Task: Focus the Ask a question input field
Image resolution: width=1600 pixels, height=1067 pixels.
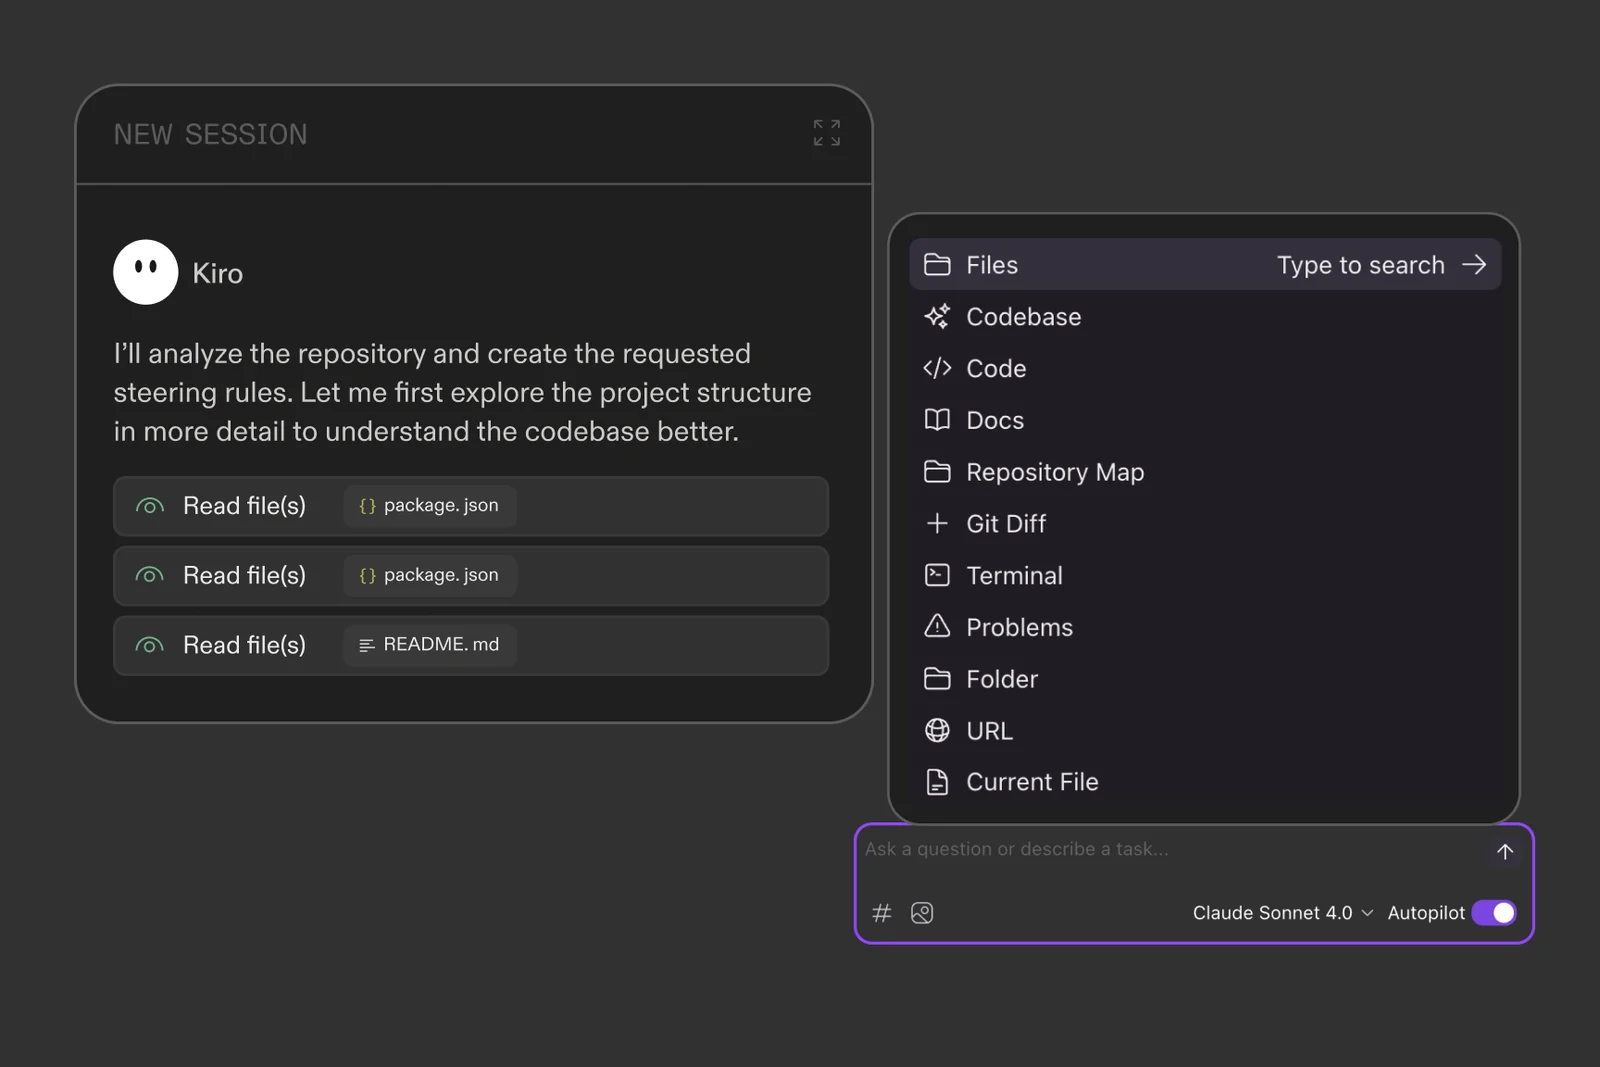Action: [x=1160, y=850]
